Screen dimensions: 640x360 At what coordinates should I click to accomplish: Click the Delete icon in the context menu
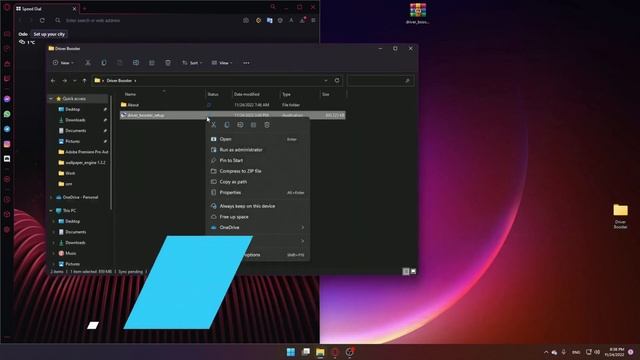(x=267, y=125)
